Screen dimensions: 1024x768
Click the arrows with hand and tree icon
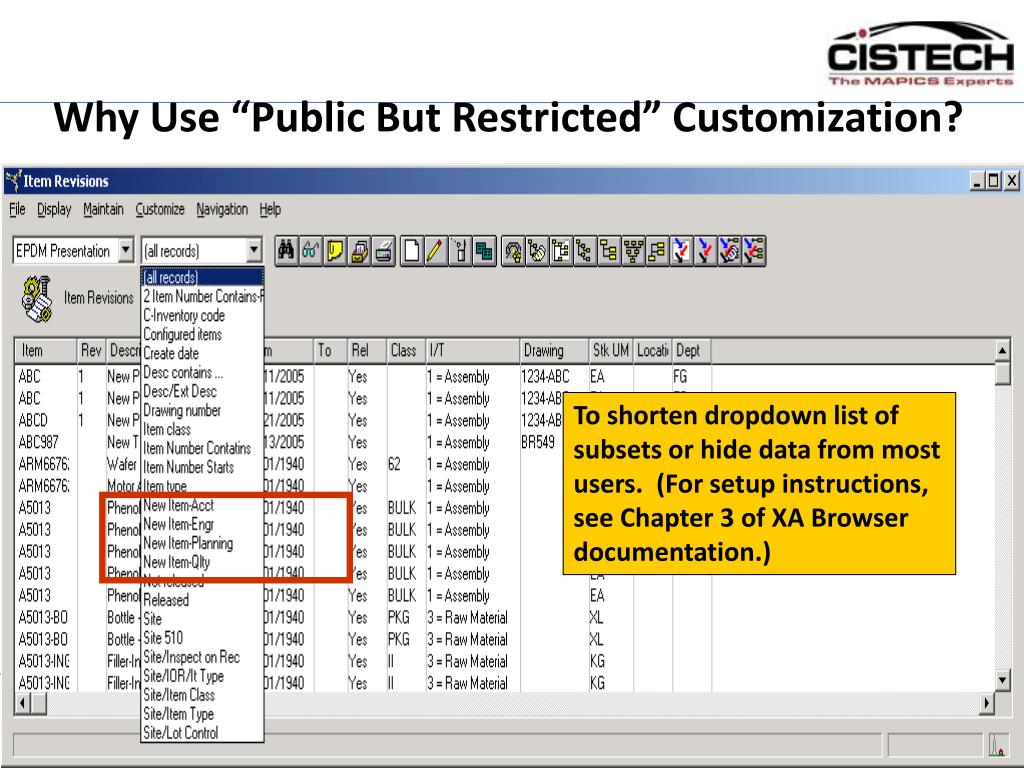[x=729, y=251]
